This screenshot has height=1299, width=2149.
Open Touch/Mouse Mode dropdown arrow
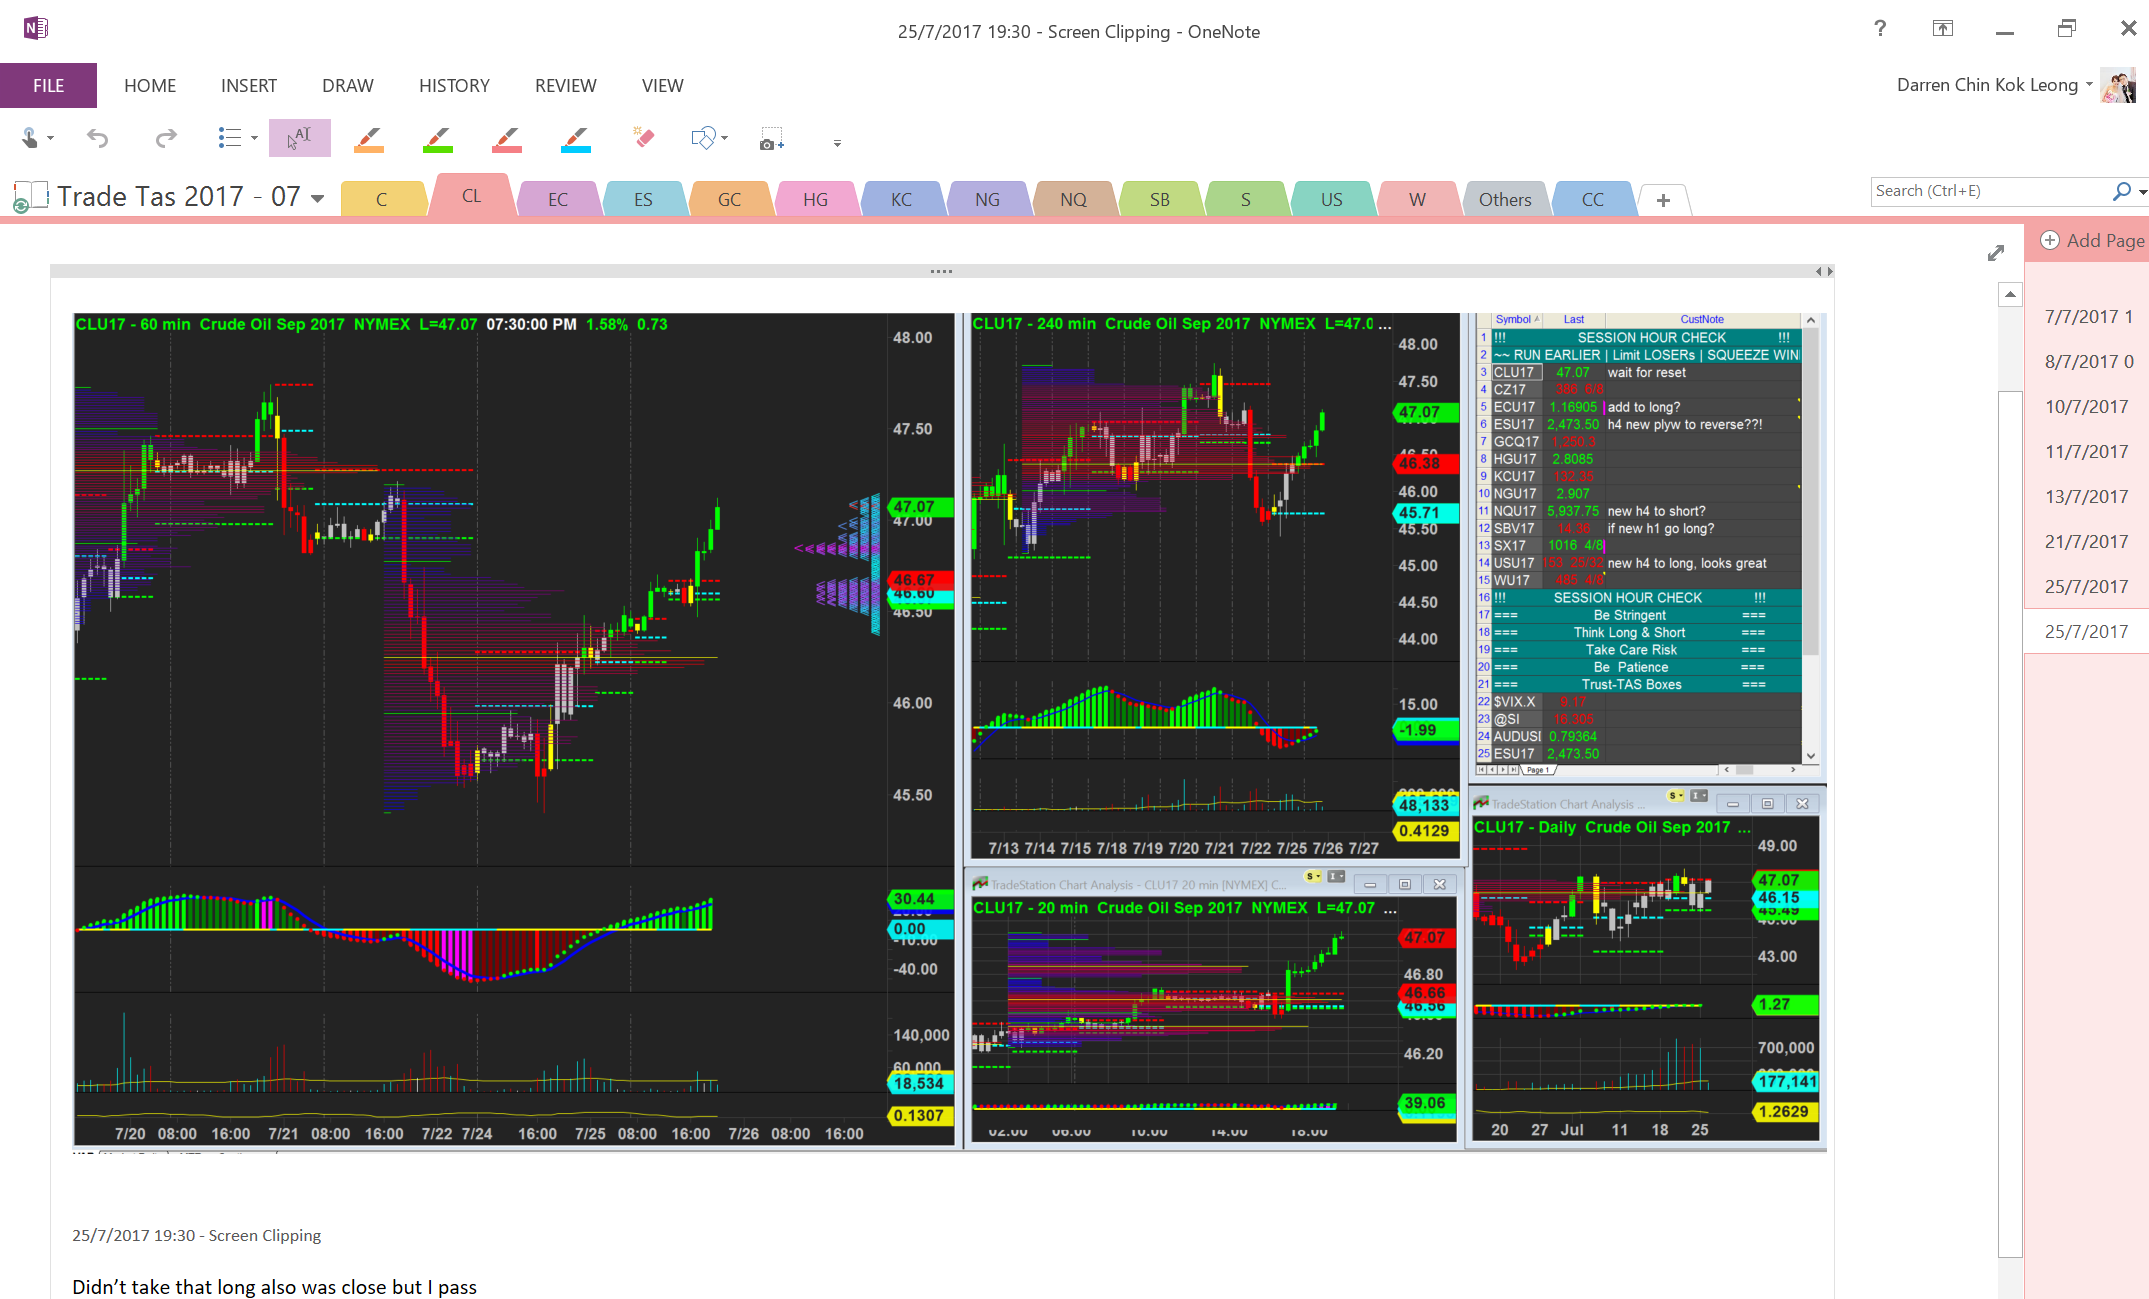(x=50, y=138)
